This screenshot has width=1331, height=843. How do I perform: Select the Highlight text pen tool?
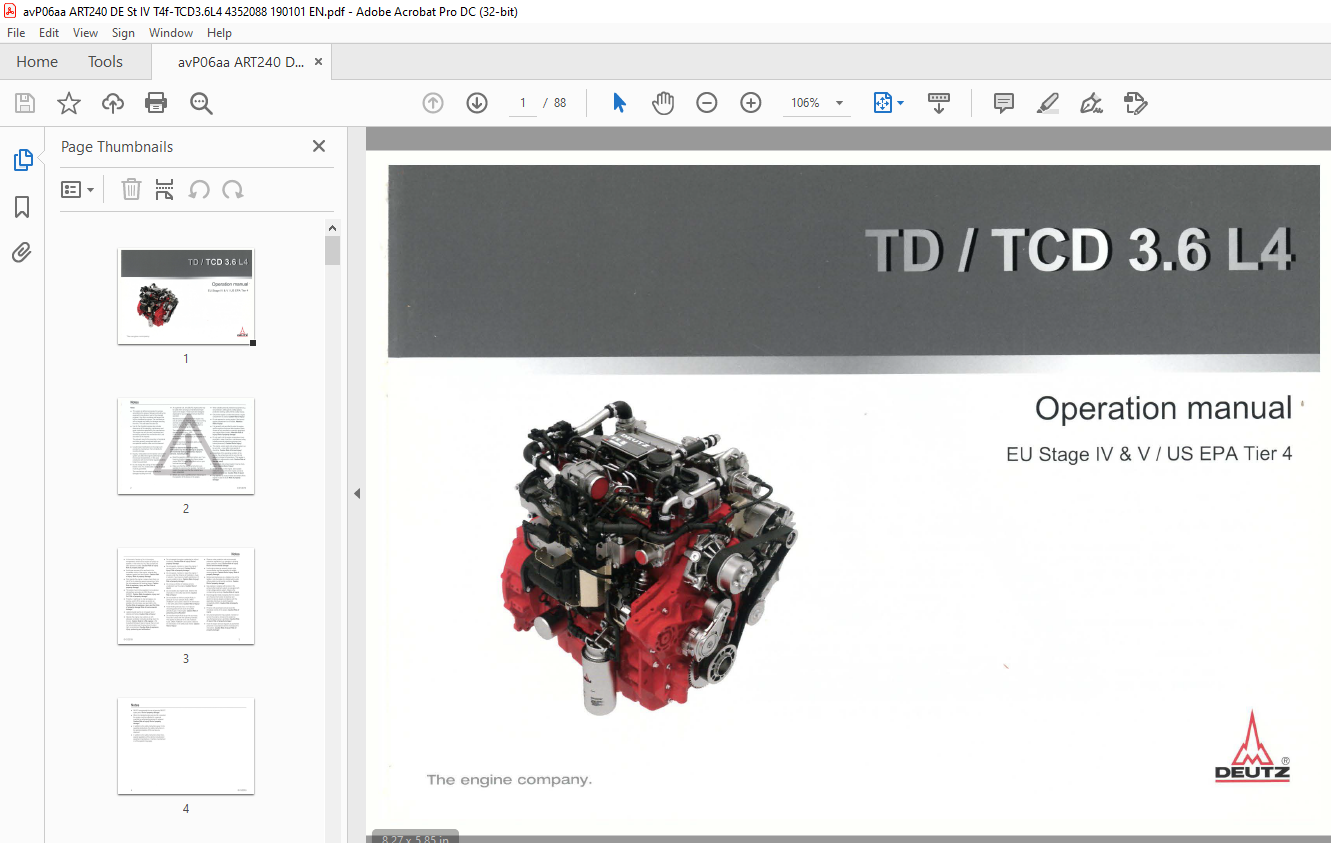tap(1048, 103)
